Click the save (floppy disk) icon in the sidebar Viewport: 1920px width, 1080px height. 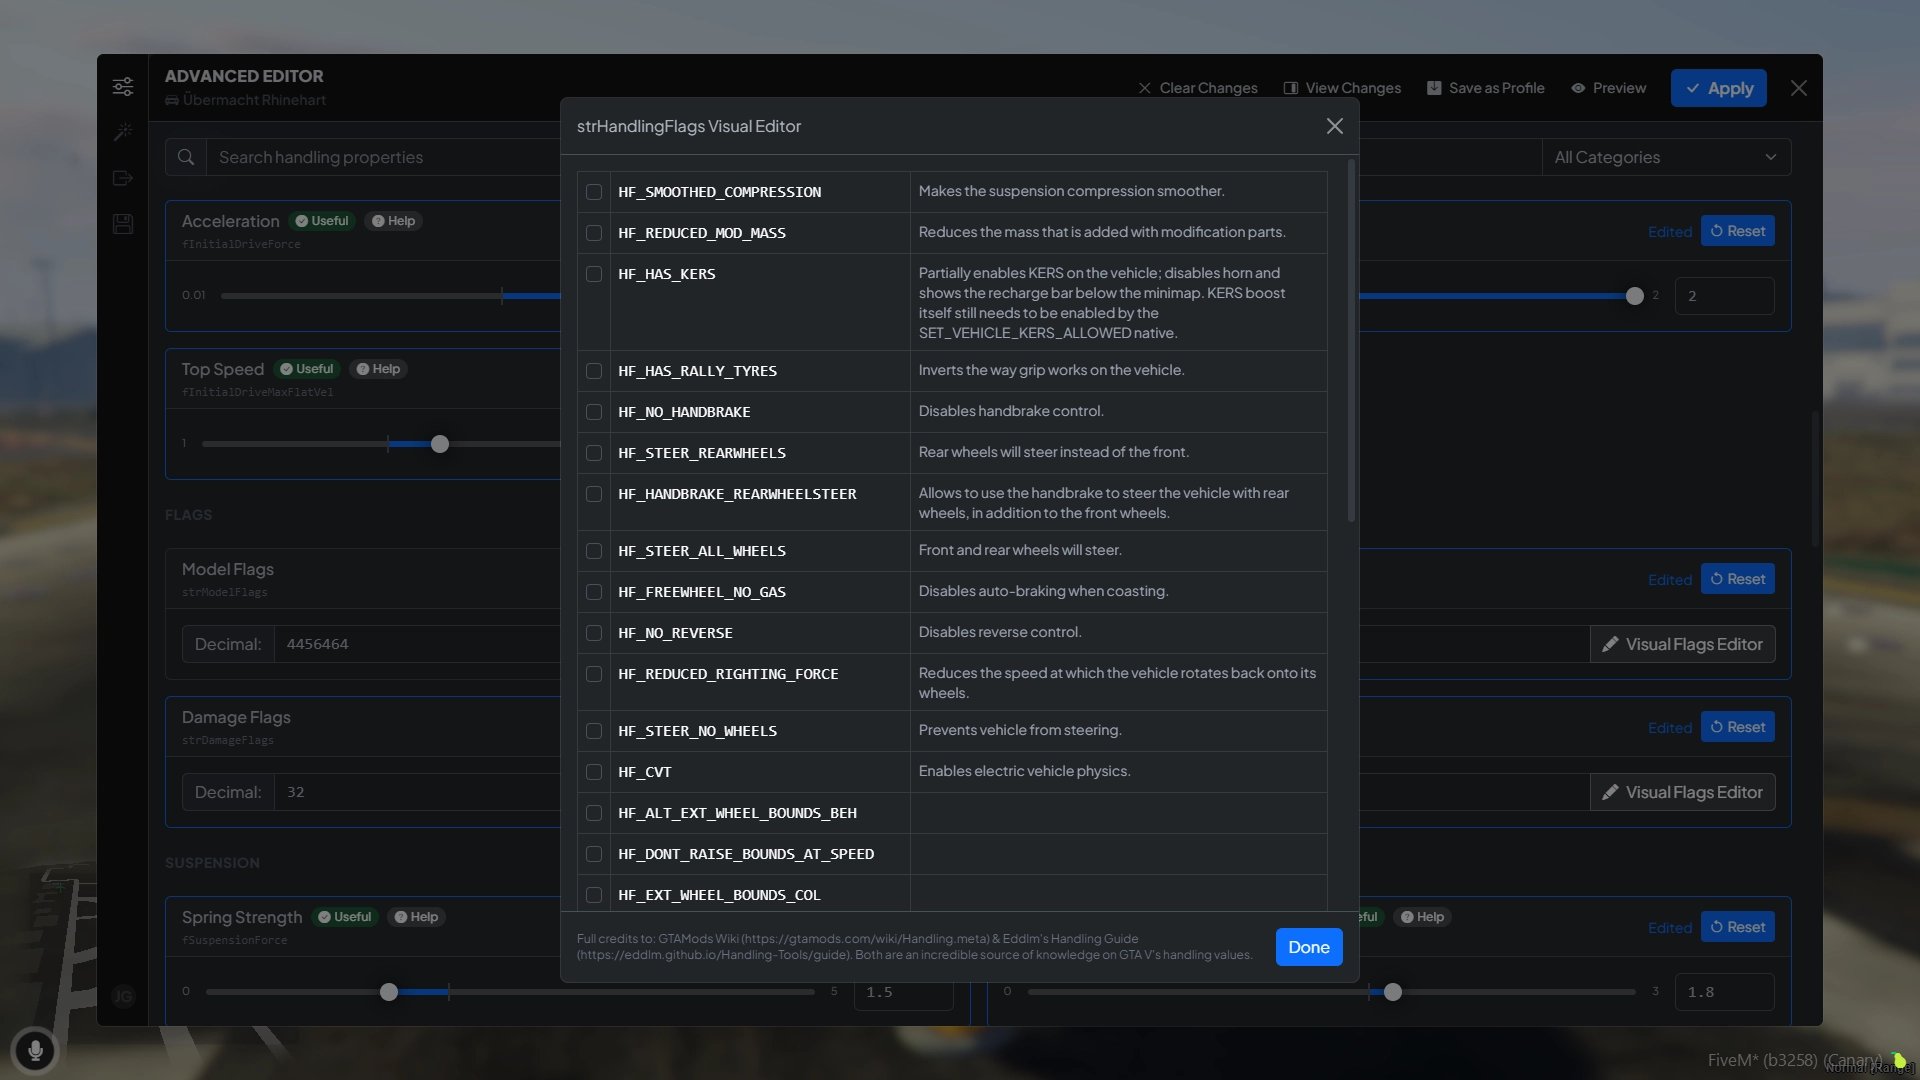[123, 225]
